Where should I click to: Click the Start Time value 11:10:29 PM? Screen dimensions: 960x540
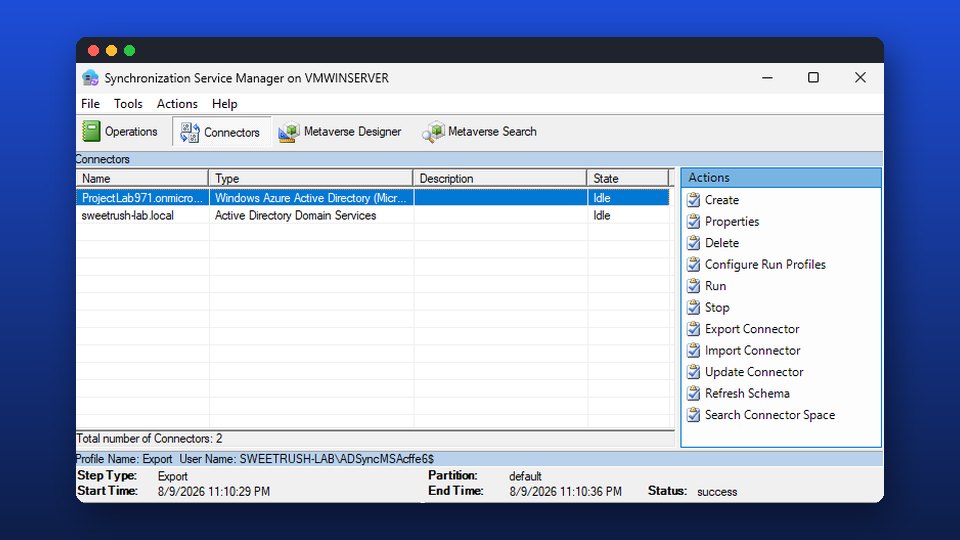coord(214,491)
